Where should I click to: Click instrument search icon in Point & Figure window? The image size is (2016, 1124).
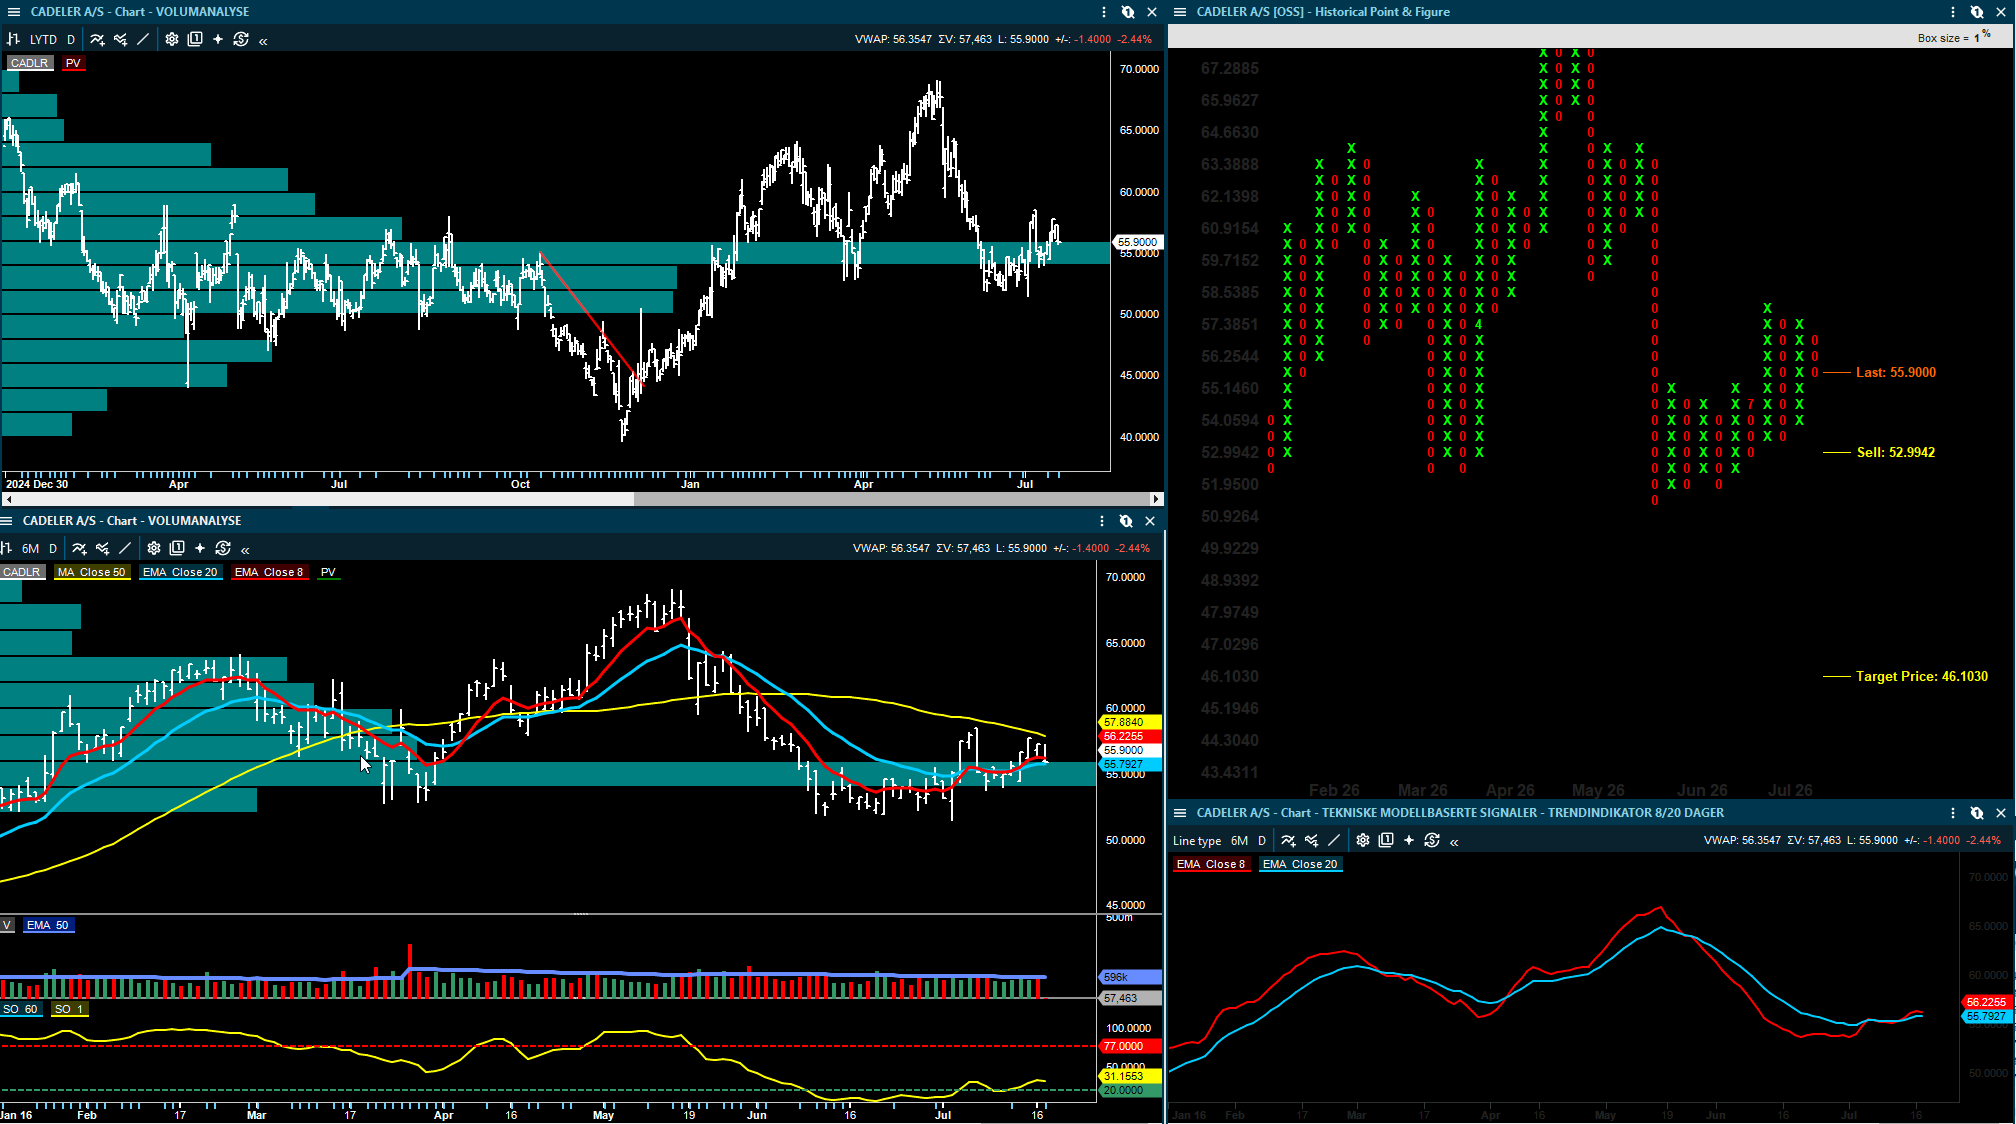pos(1977,12)
